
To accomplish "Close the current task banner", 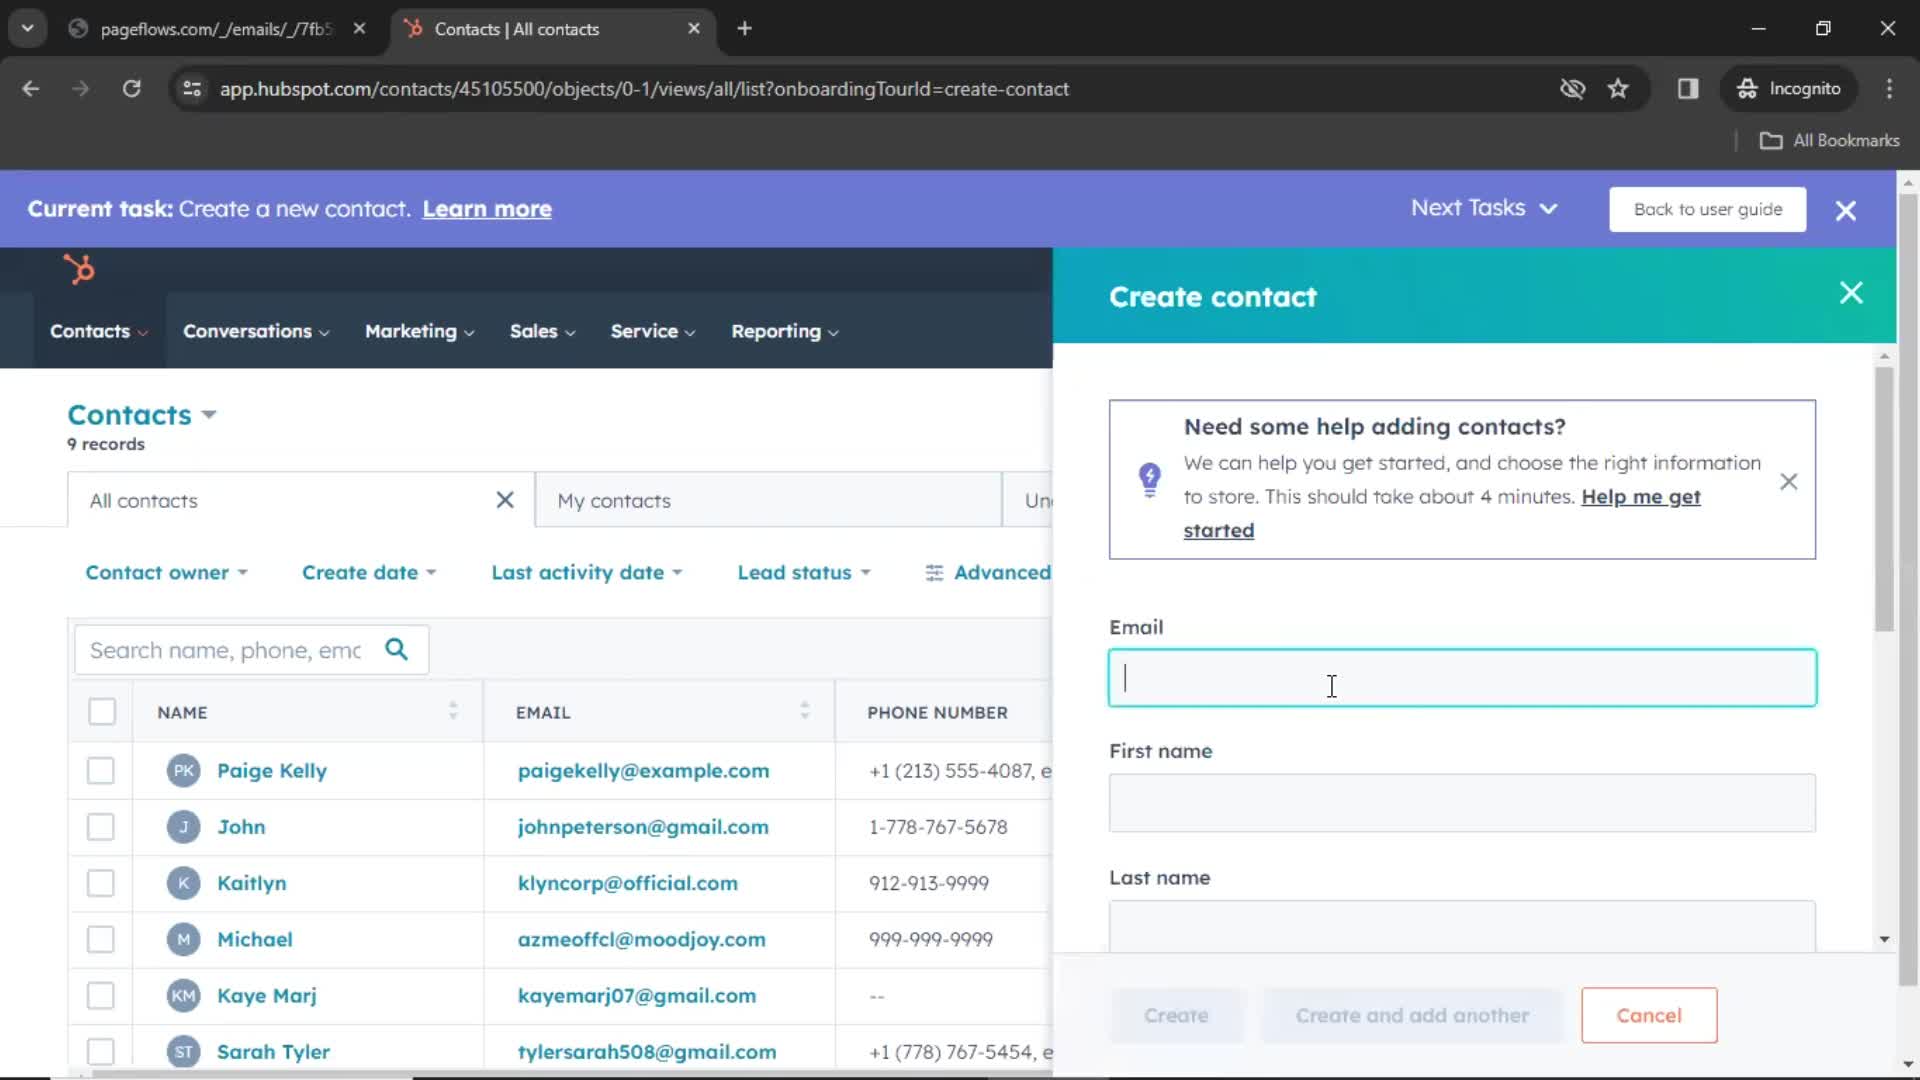I will tap(1846, 210).
